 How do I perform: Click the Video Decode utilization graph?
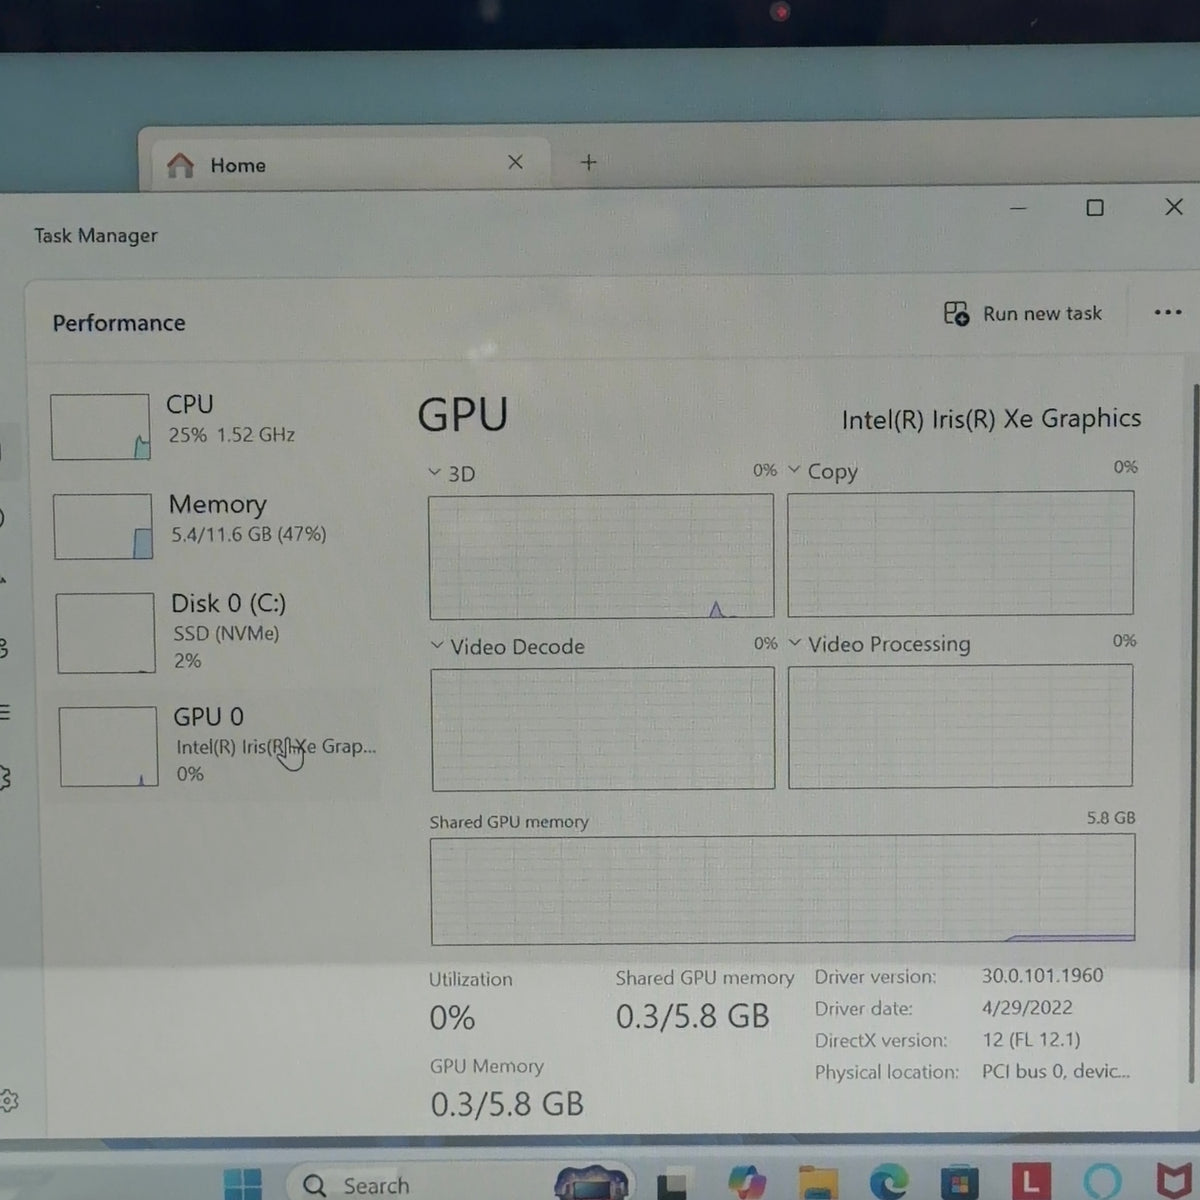coord(603,728)
